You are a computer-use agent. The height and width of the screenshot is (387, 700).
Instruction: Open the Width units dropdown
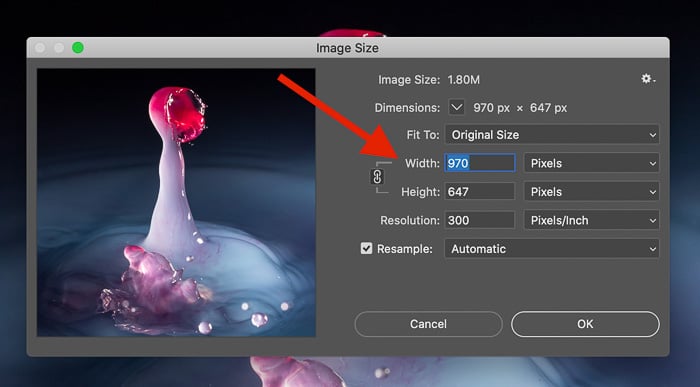(x=592, y=163)
